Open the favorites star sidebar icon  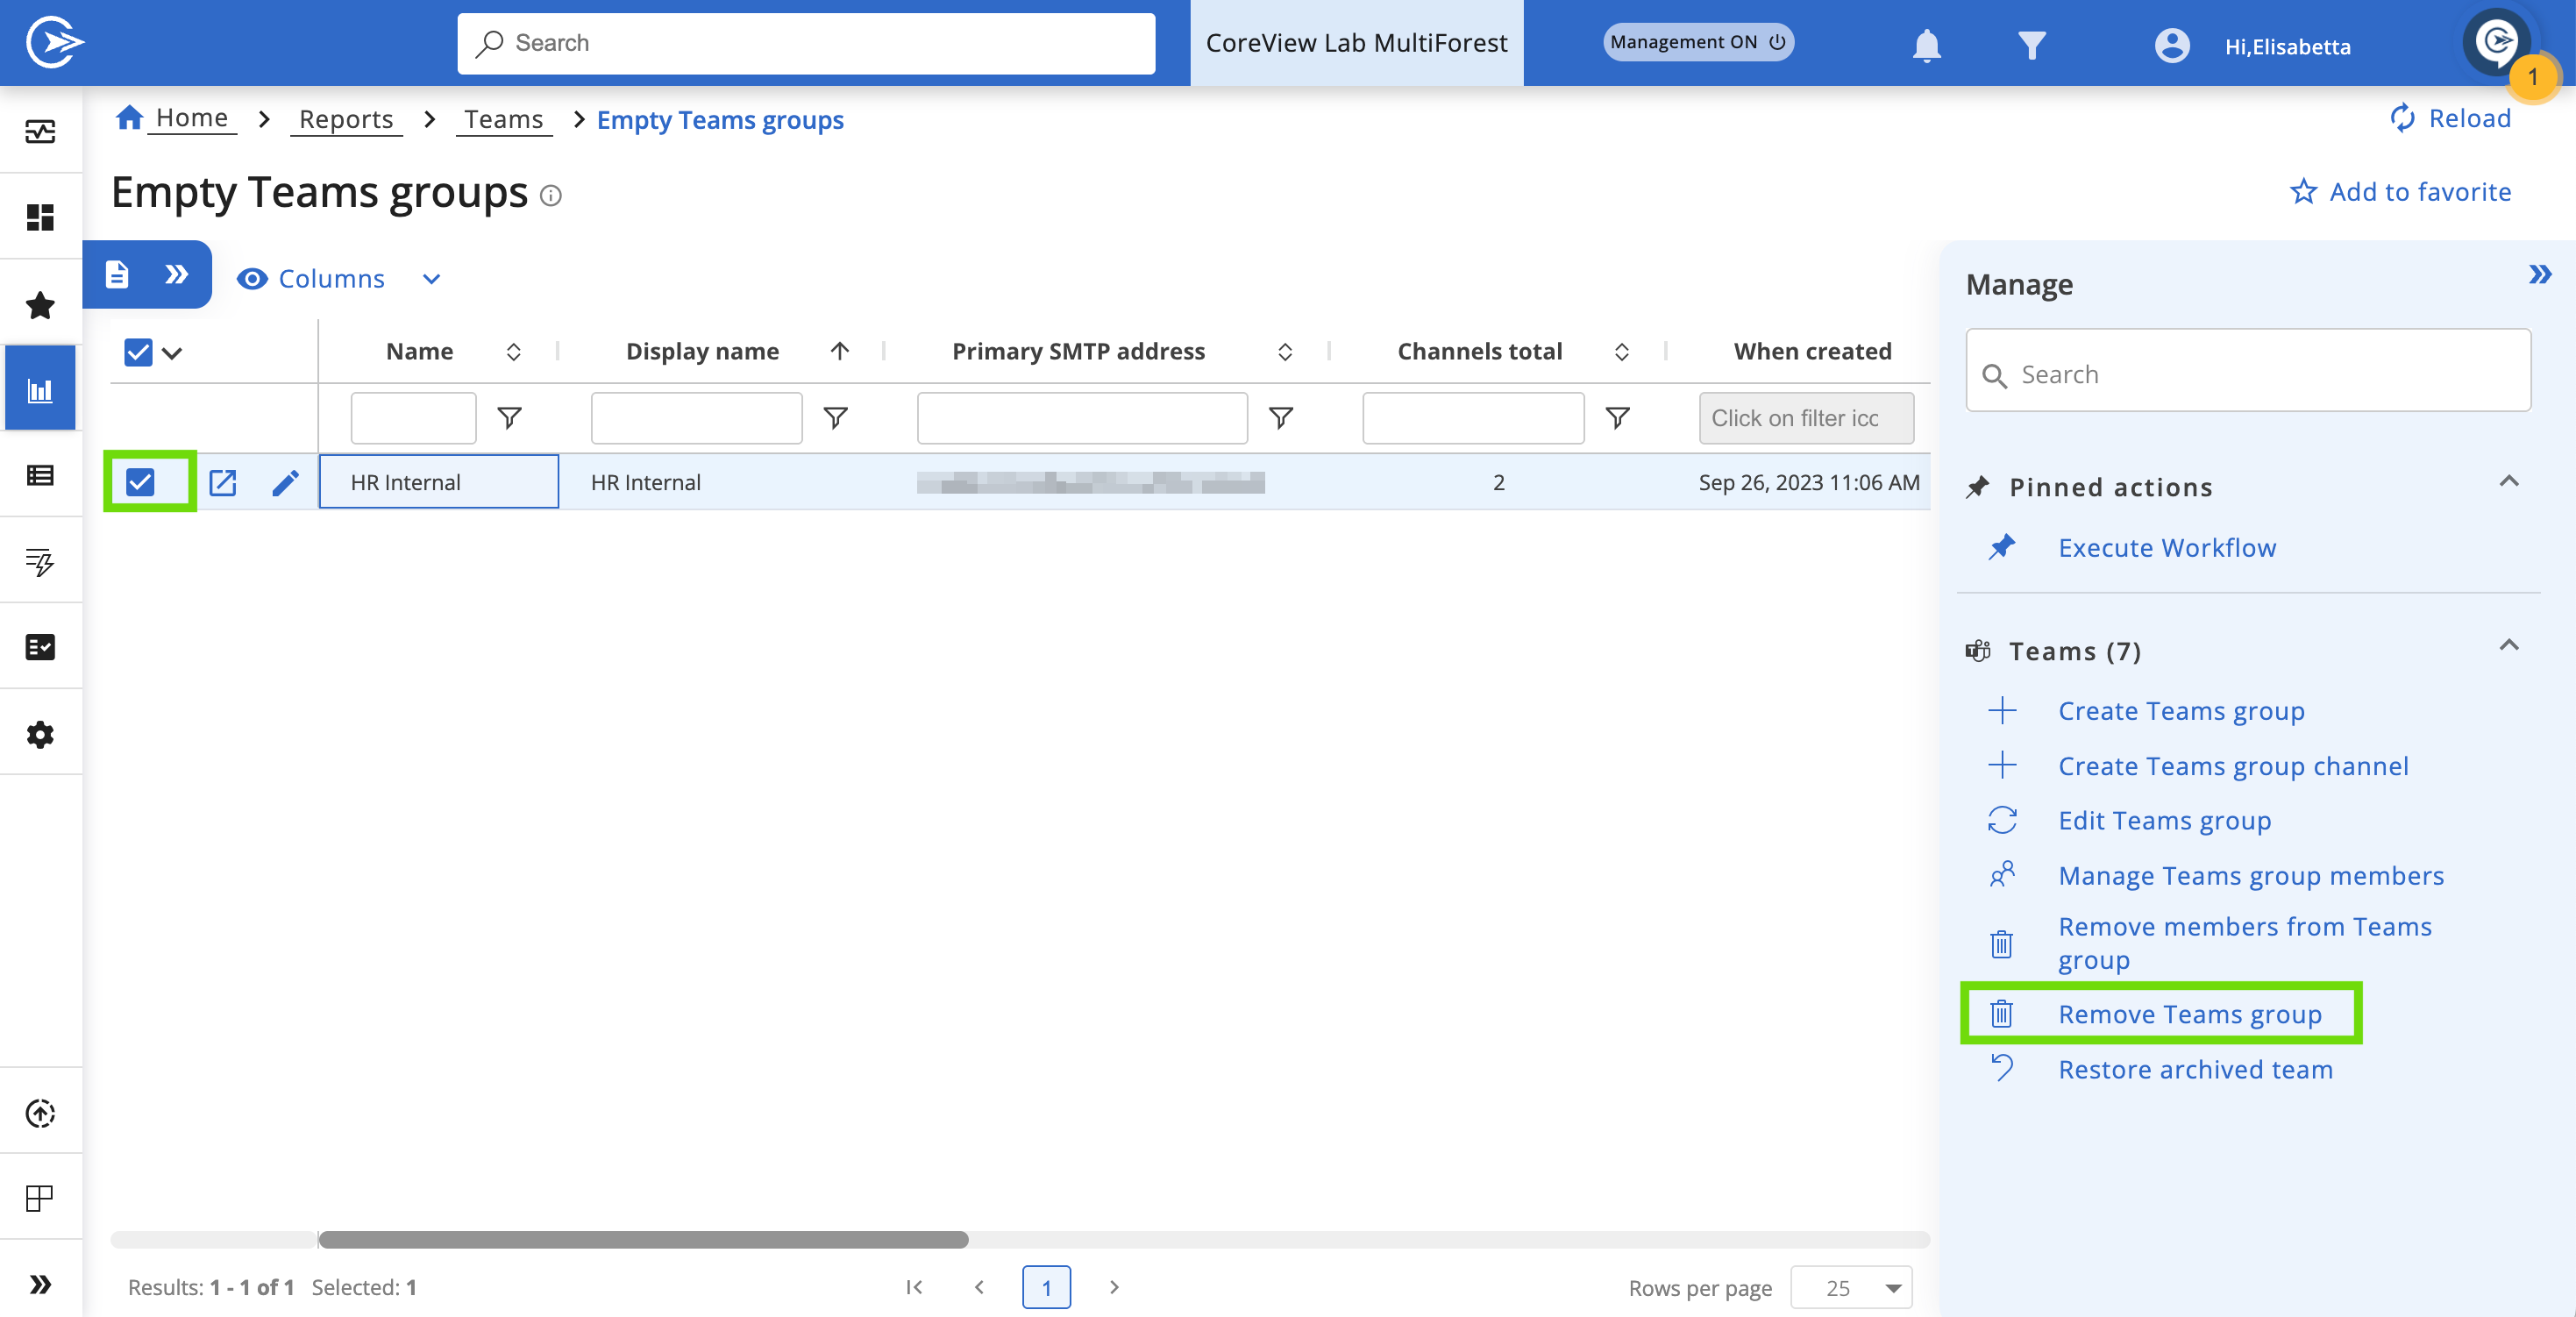pos(40,304)
